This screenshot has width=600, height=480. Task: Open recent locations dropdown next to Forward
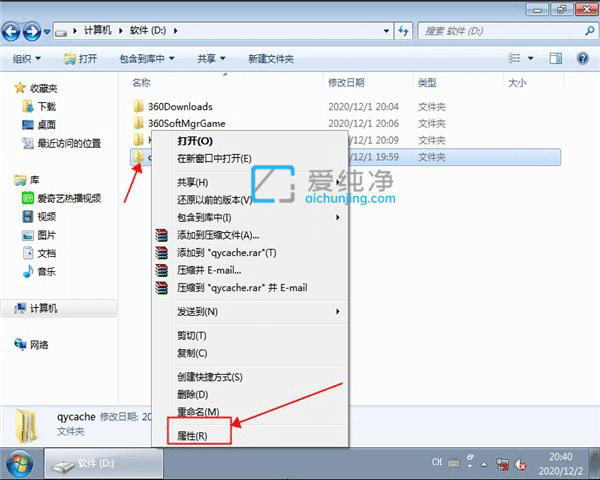tap(47, 31)
